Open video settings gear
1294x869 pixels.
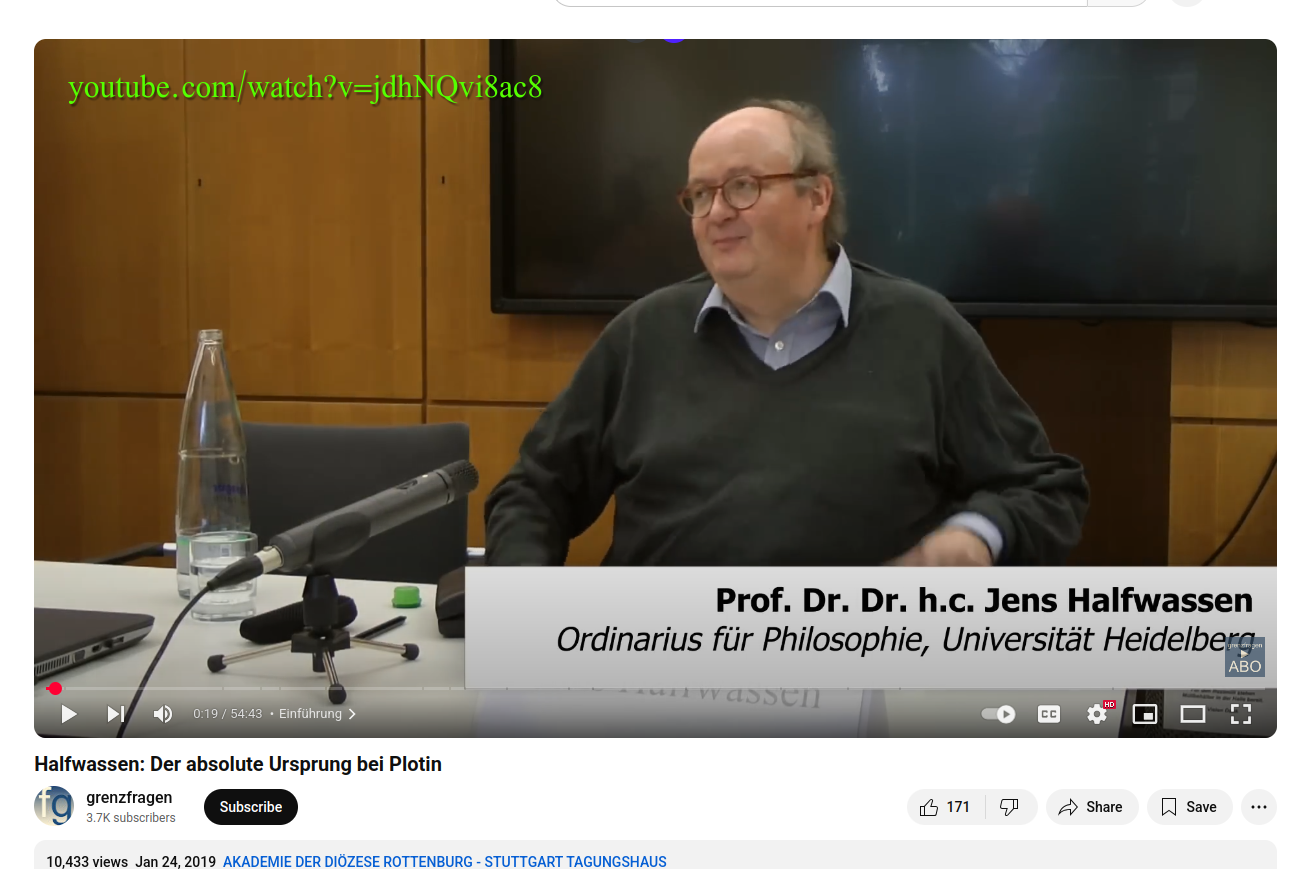point(1097,714)
